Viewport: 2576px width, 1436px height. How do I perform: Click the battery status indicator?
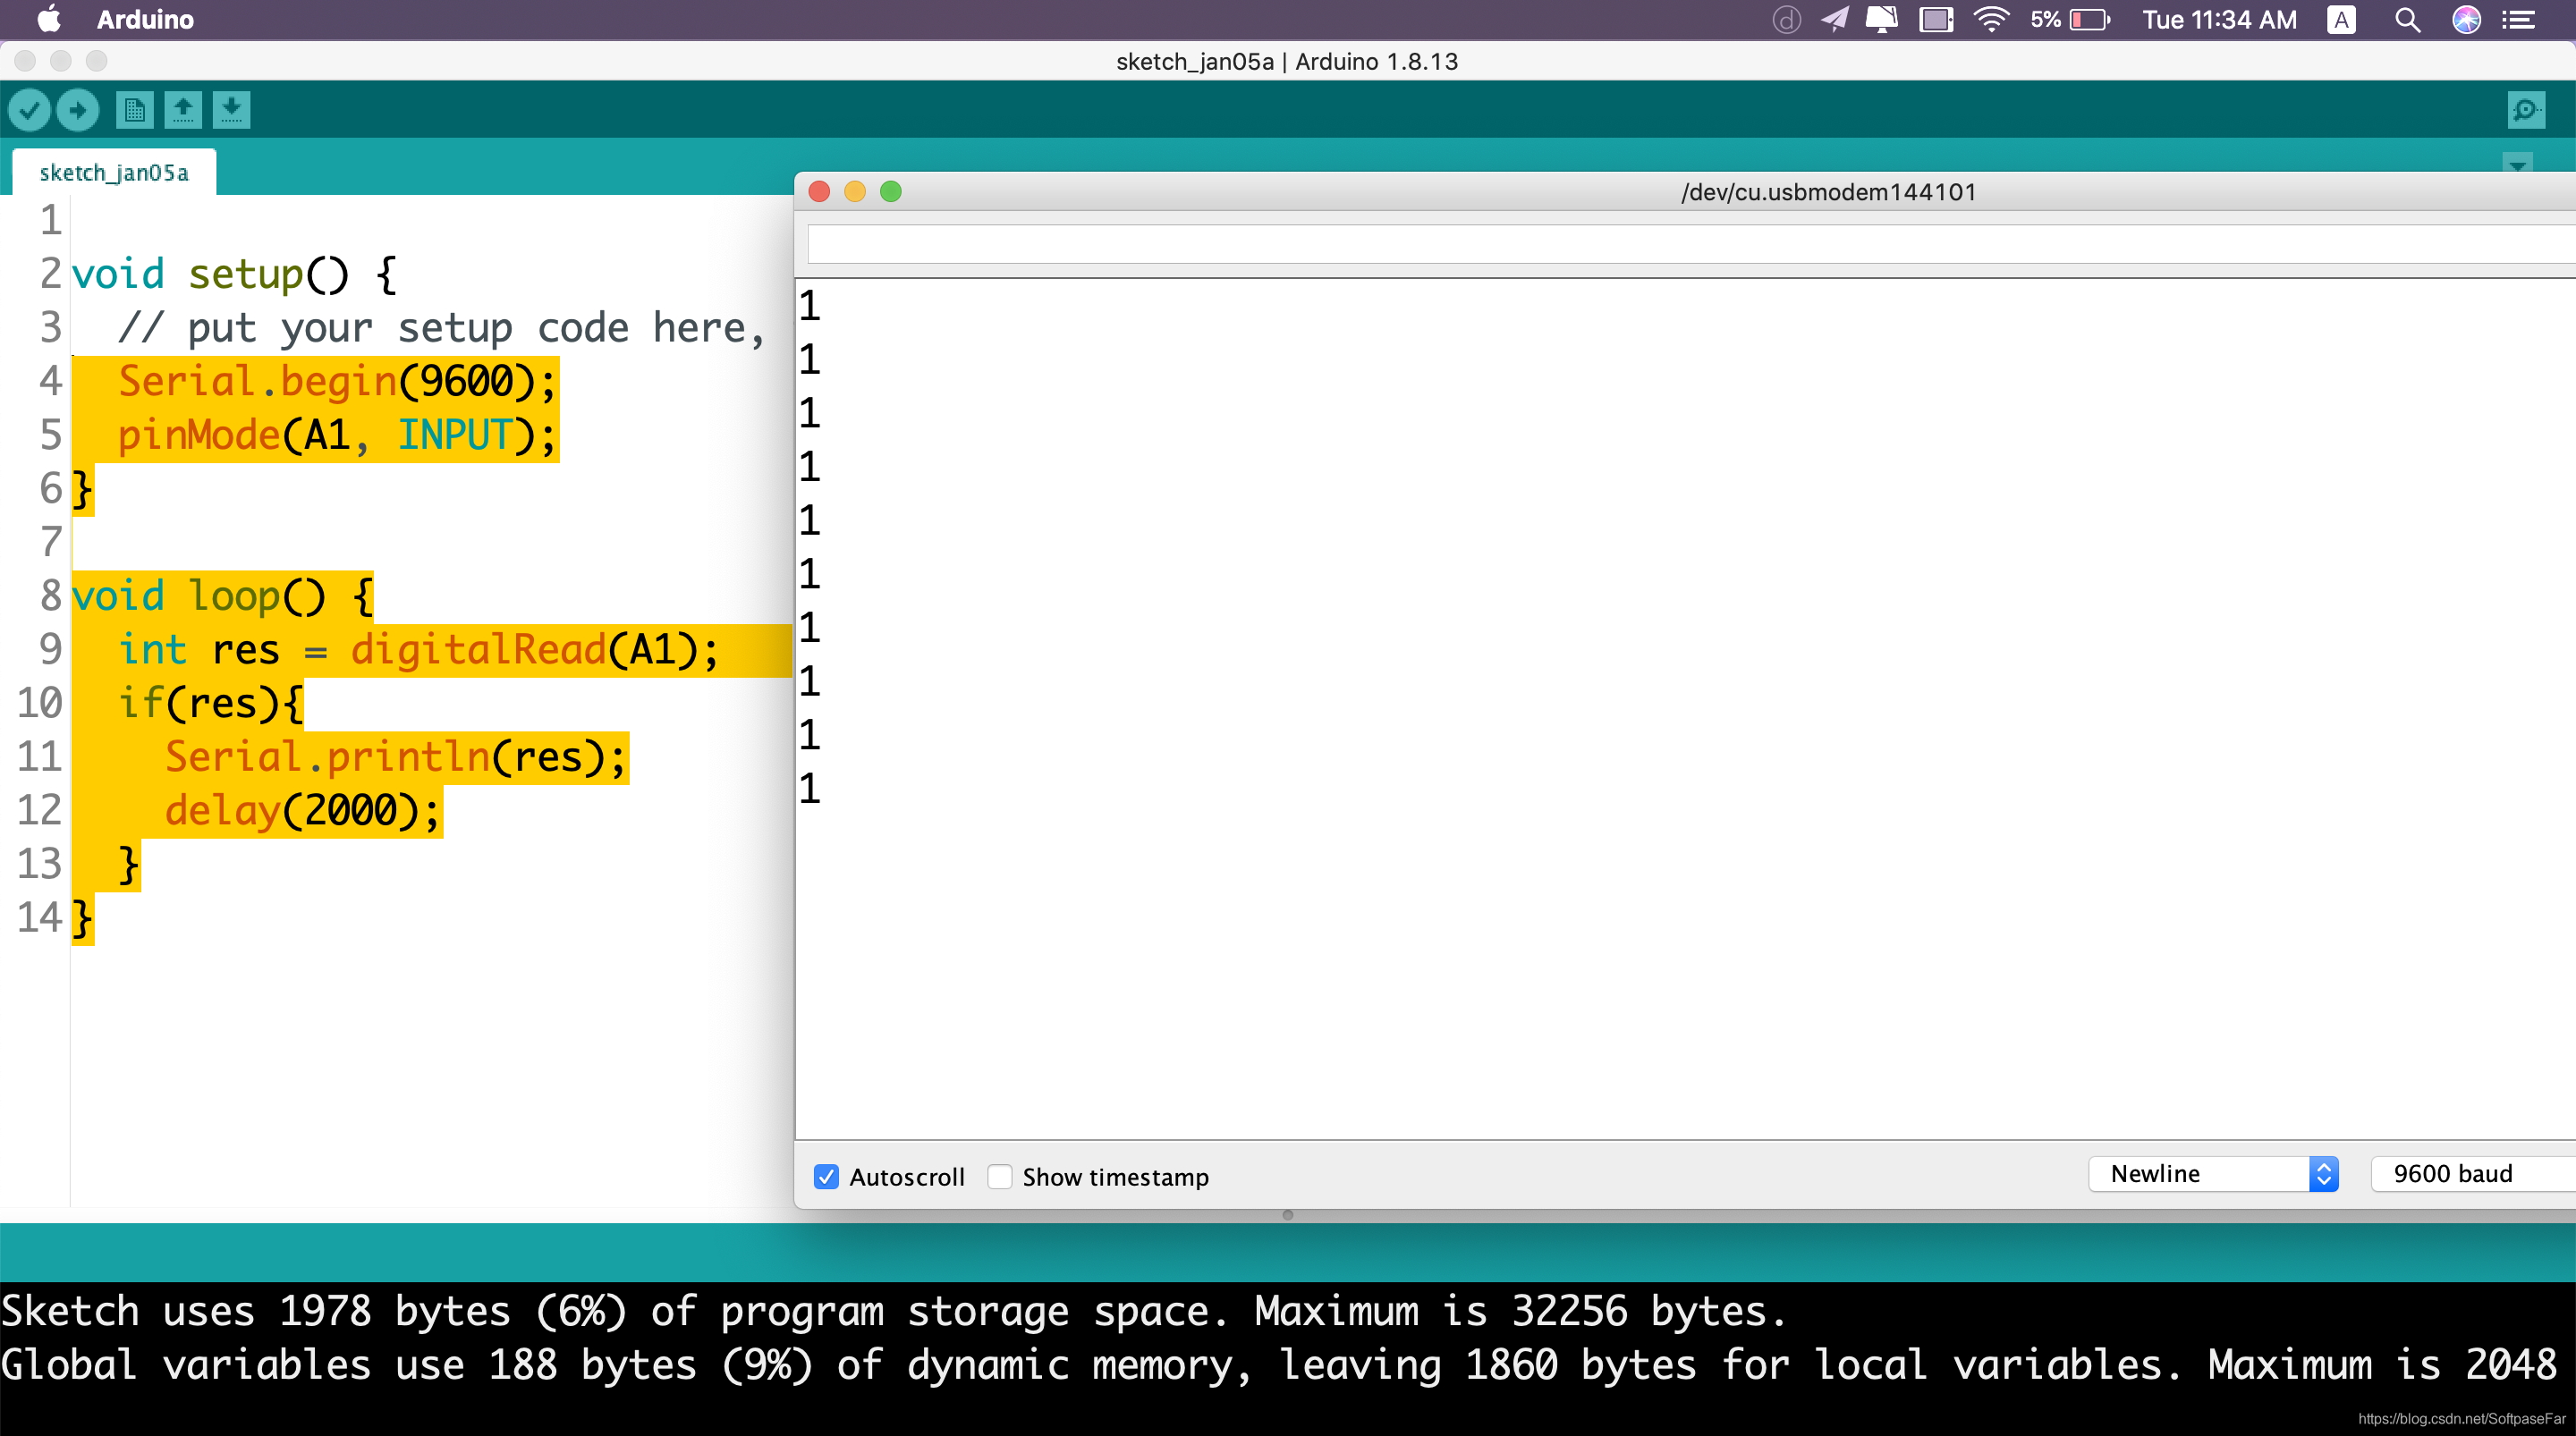(x=2090, y=20)
